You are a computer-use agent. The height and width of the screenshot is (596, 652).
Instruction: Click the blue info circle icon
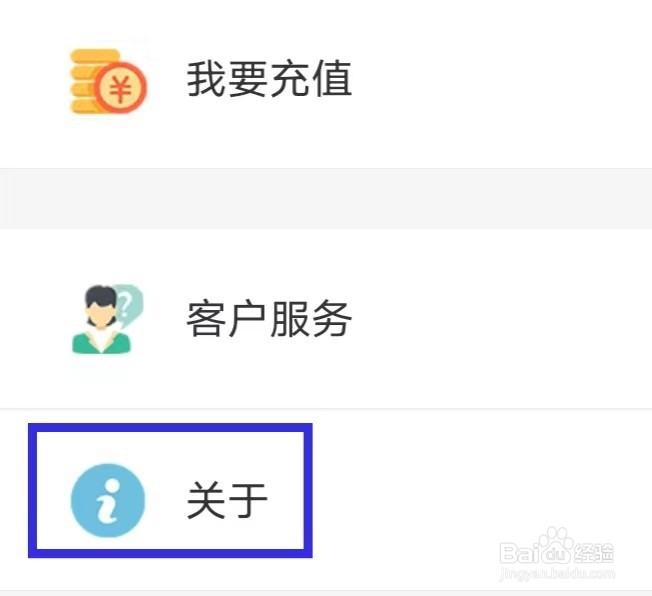tap(108, 500)
